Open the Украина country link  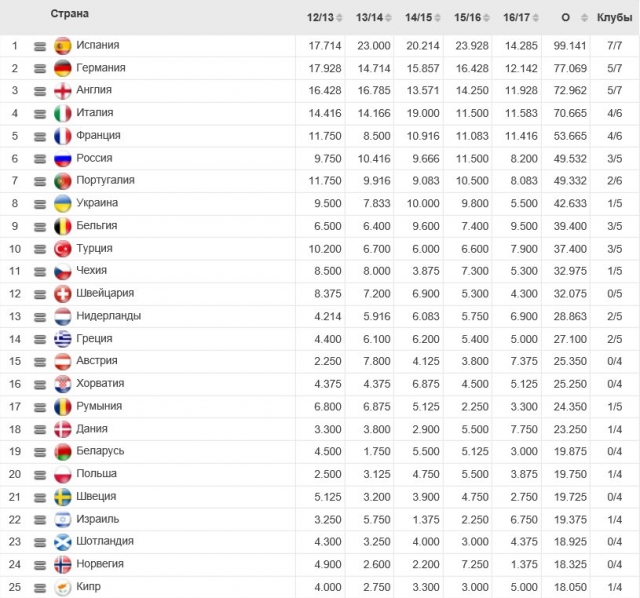pyautogui.click(x=97, y=203)
